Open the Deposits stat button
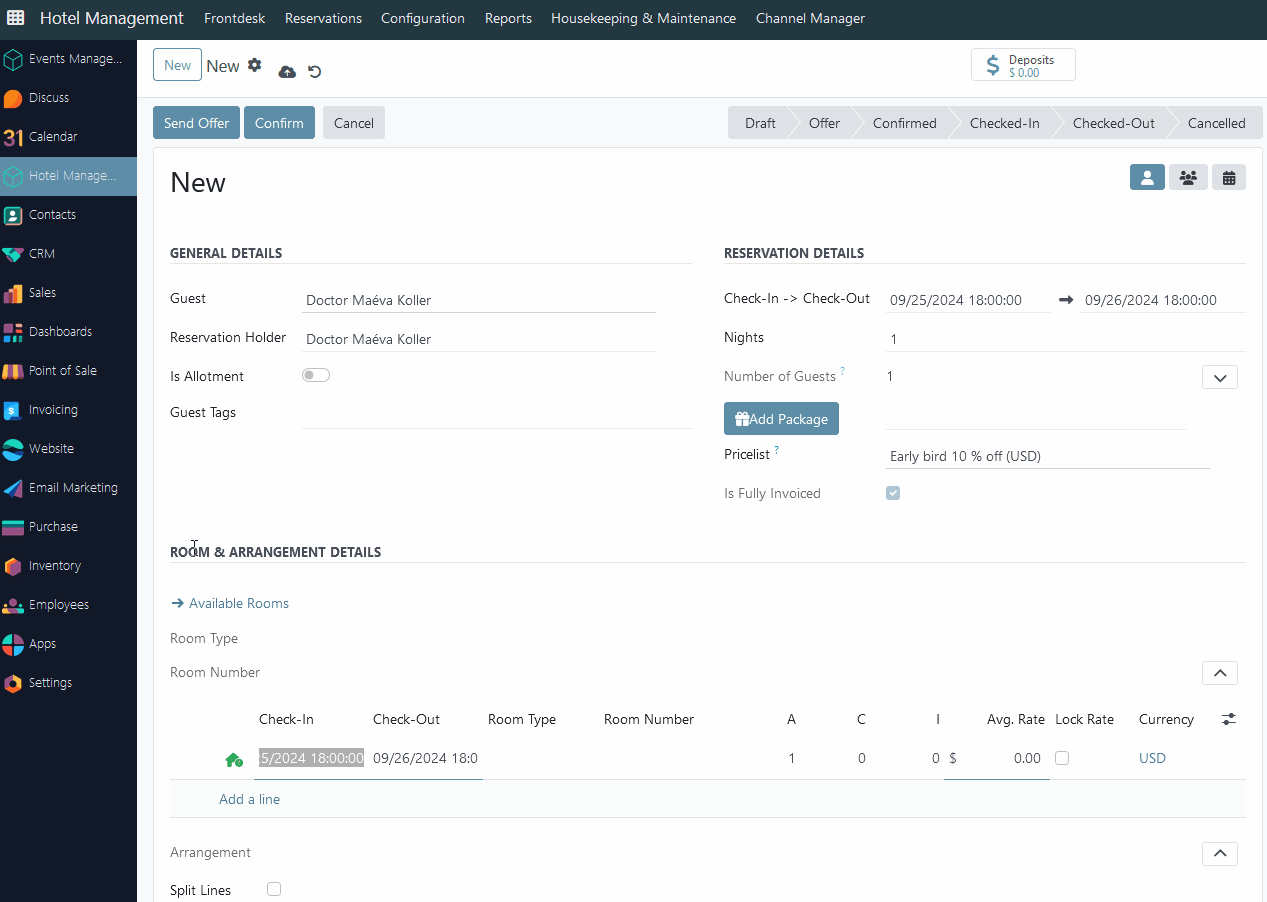The width and height of the screenshot is (1267, 902). click(1023, 65)
